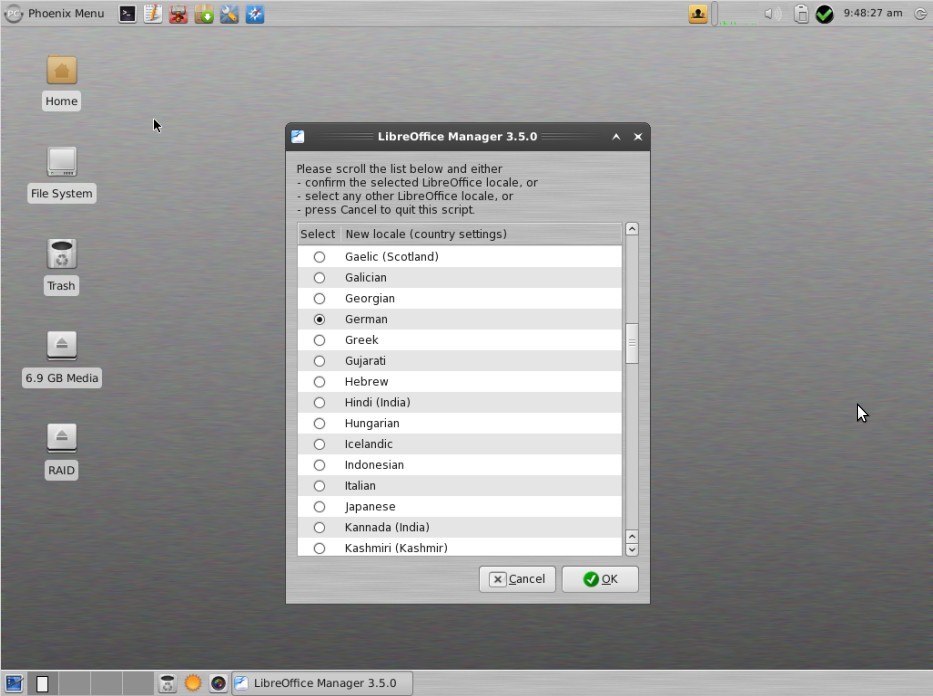Choose the Japanese locale radio button
Screen dimensions: 933x696
(x=320, y=507)
